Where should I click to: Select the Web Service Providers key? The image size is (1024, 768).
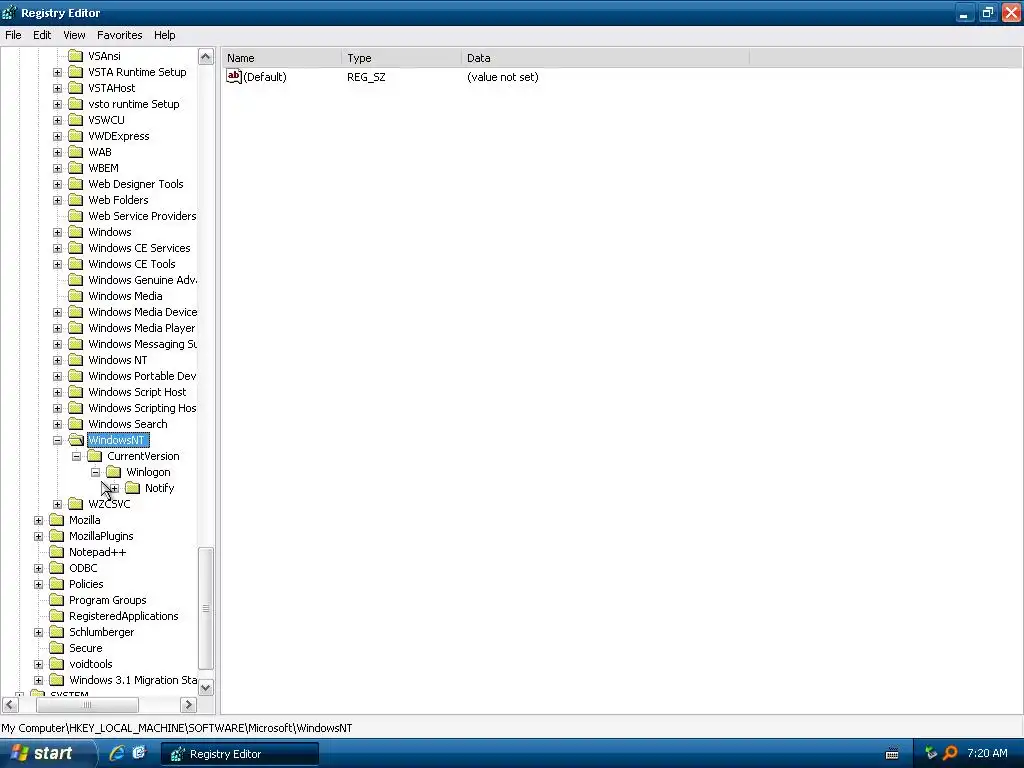(x=142, y=216)
